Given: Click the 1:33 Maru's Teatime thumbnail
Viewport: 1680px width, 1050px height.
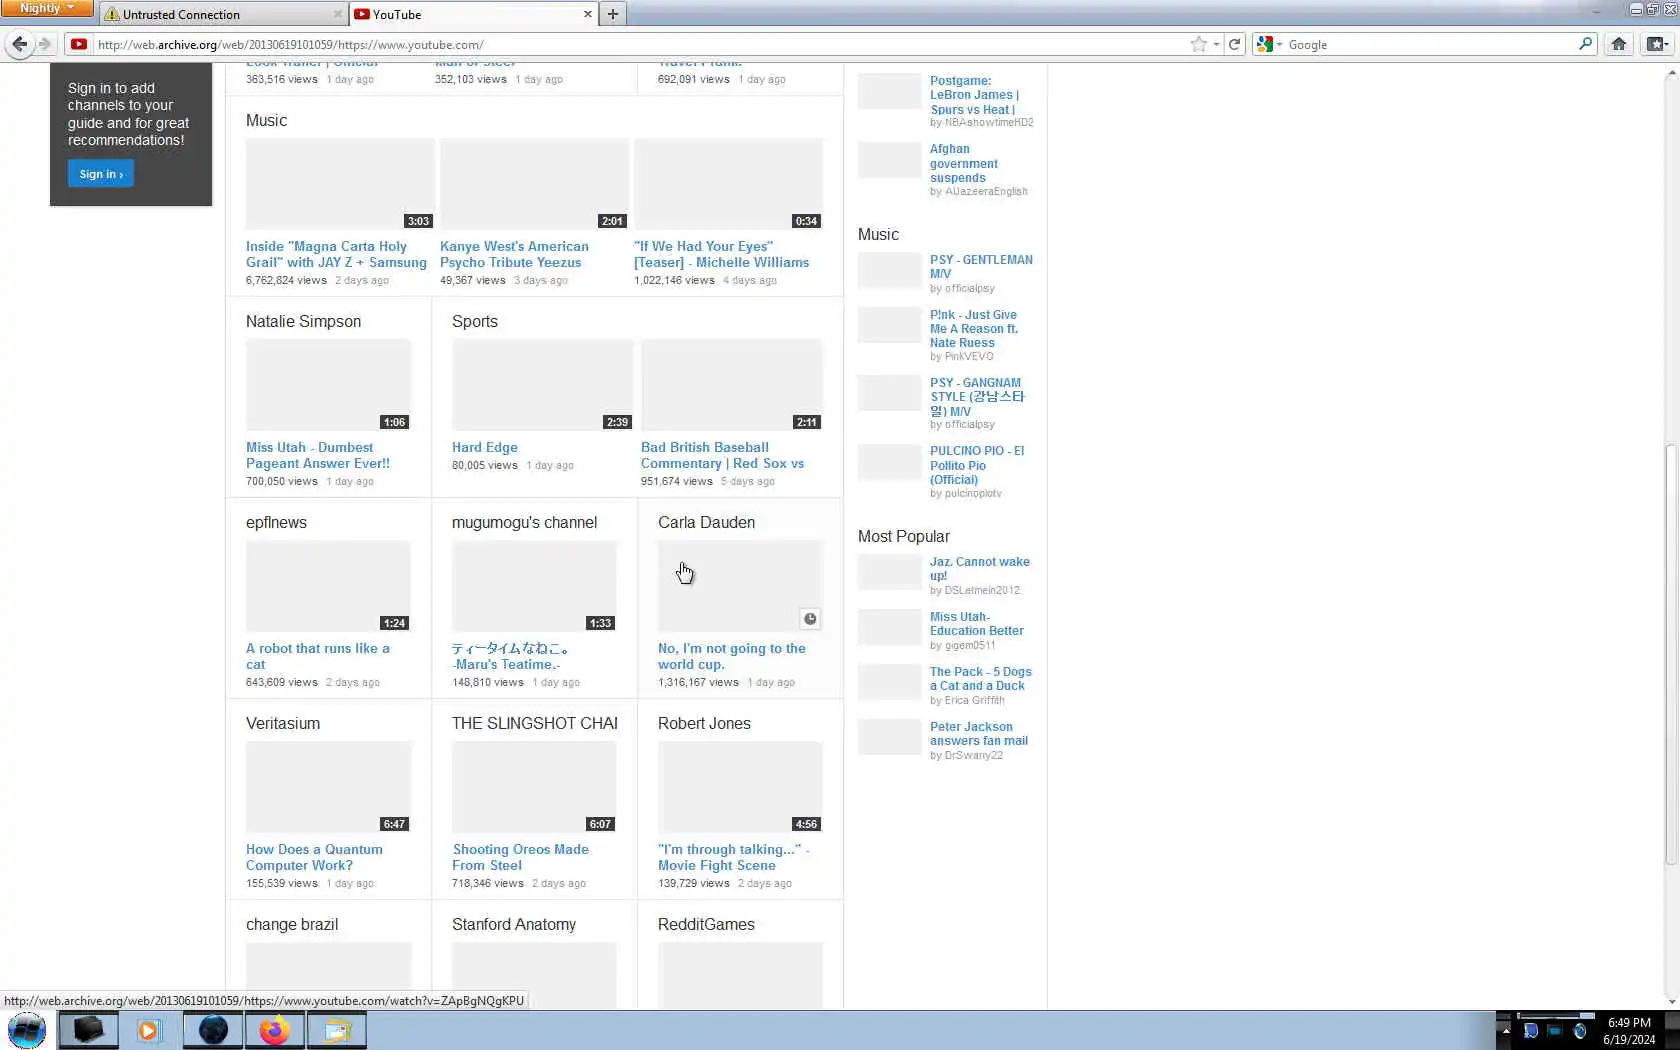Looking at the screenshot, I should point(534,586).
